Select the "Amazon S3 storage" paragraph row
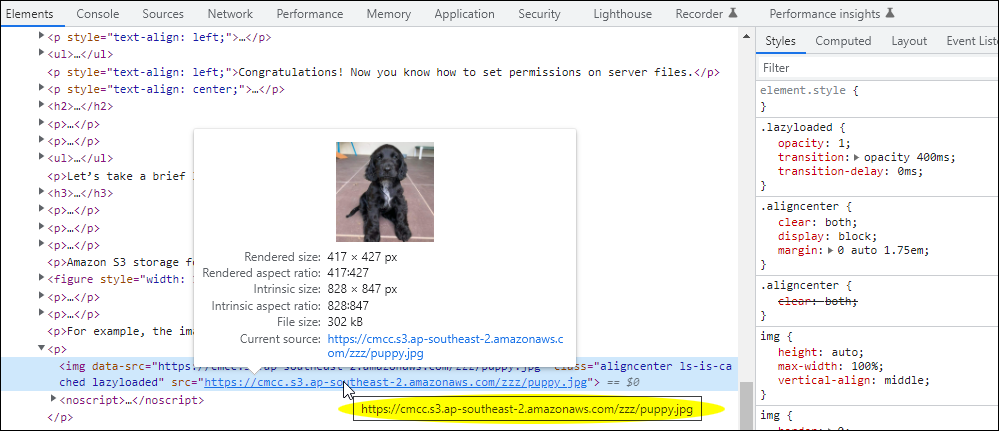The width and height of the screenshot is (999, 431). pyautogui.click(x=120, y=261)
